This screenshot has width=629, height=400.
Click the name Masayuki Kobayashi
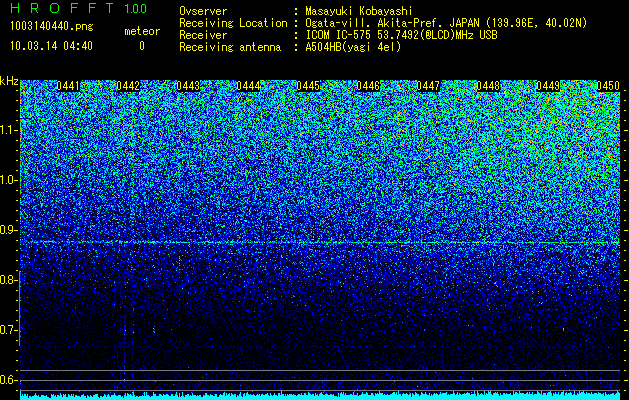click(x=358, y=11)
